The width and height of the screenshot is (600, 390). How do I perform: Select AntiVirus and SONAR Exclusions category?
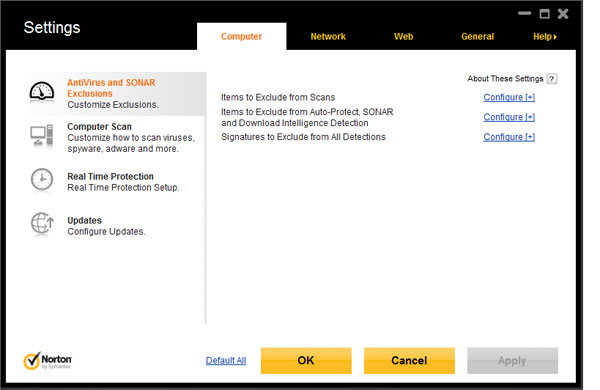pyautogui.click(x=116, y=94)
